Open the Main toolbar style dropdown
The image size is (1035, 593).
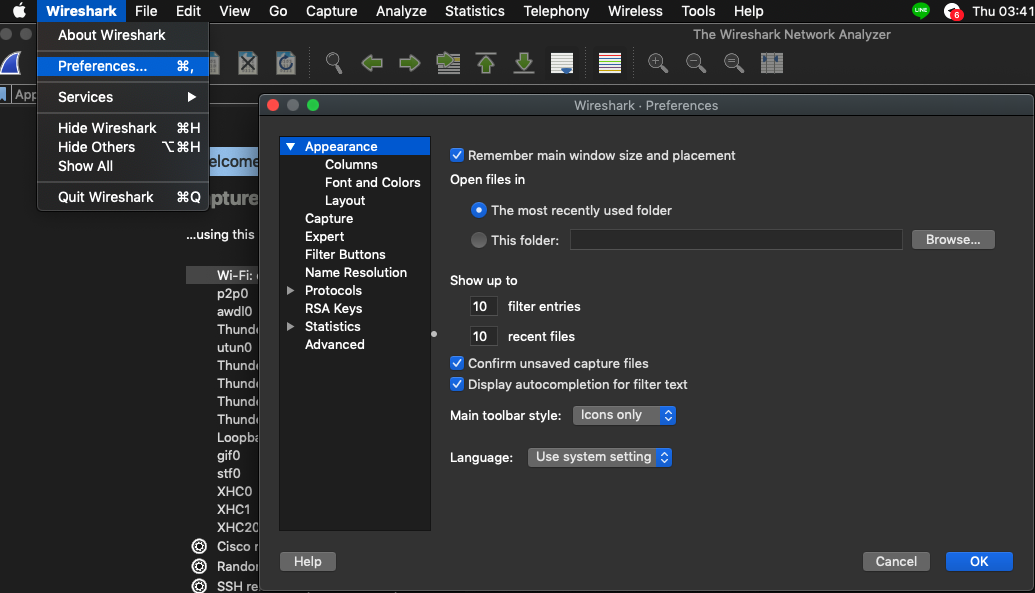pyautogui.click(x=624, y=415)
